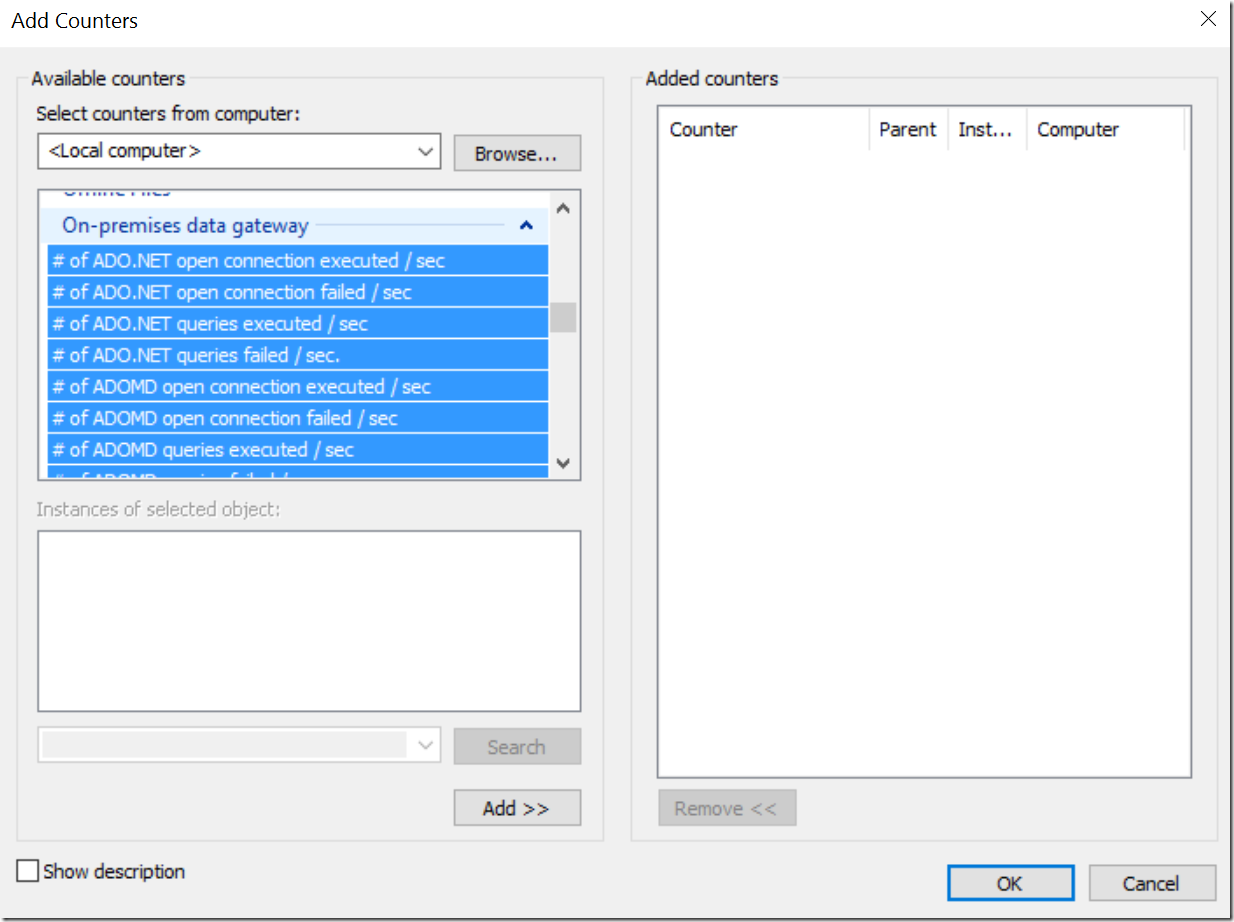Click the Browse... button
This screenshot has width=1234, height=922.
[x=516, y=153]
